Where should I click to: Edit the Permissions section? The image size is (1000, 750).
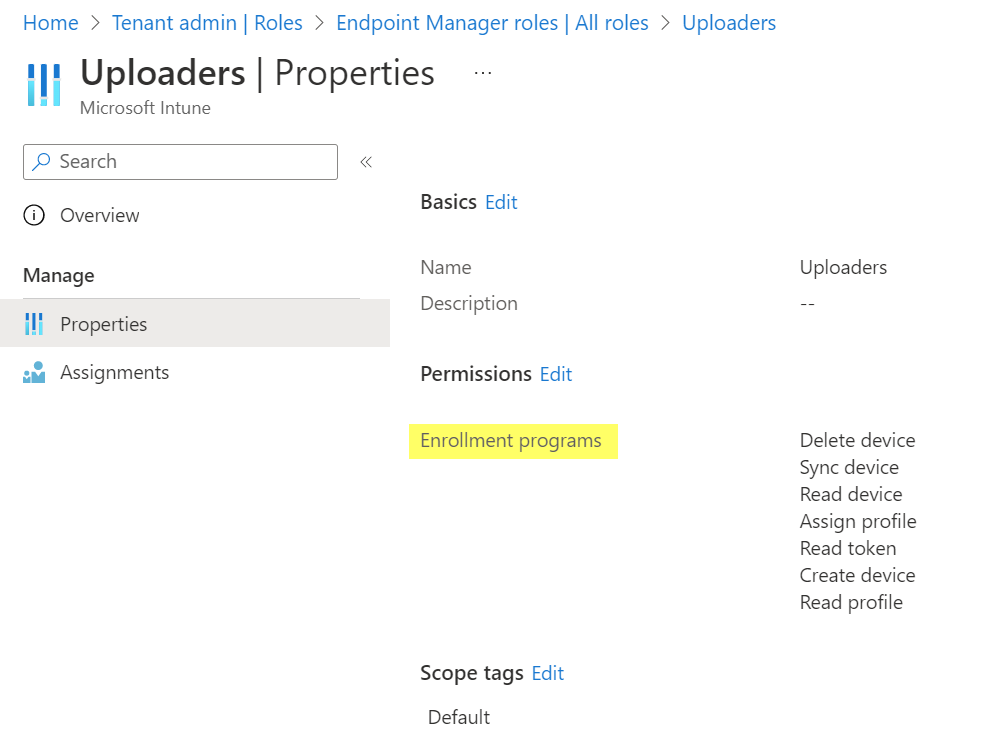[x=556, y=374]
